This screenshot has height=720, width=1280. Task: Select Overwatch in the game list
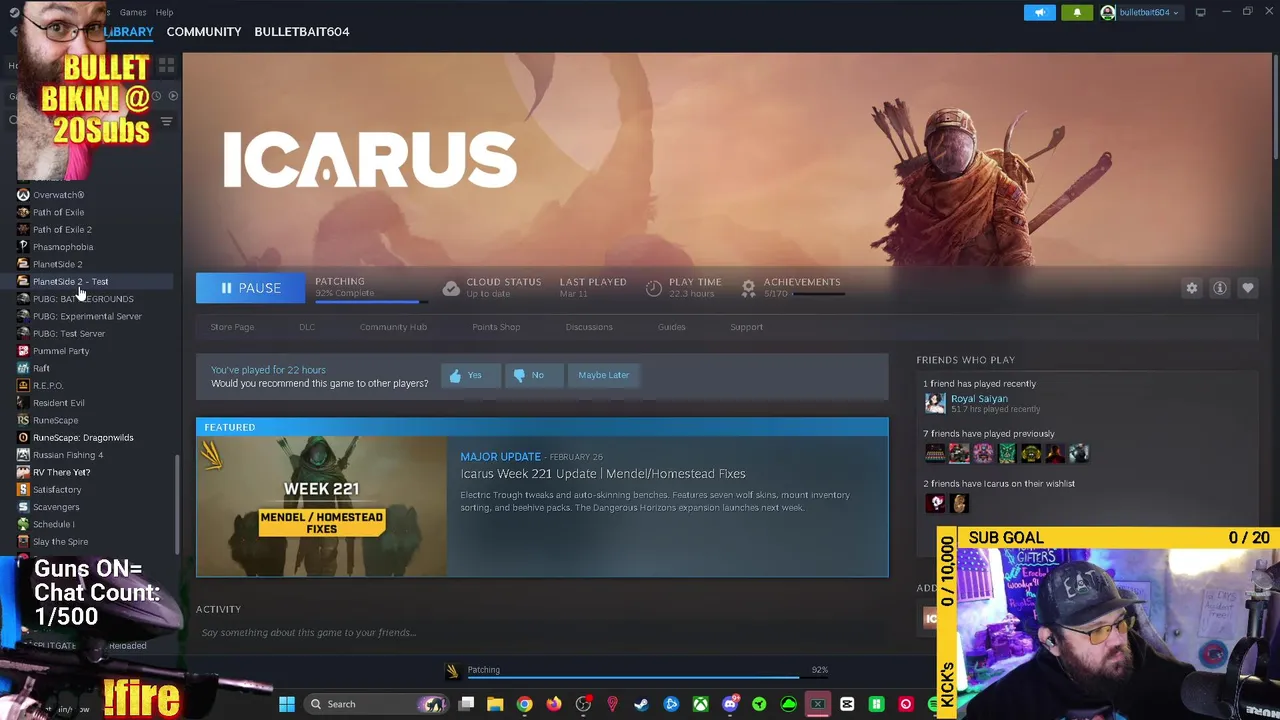pos(58,195)
